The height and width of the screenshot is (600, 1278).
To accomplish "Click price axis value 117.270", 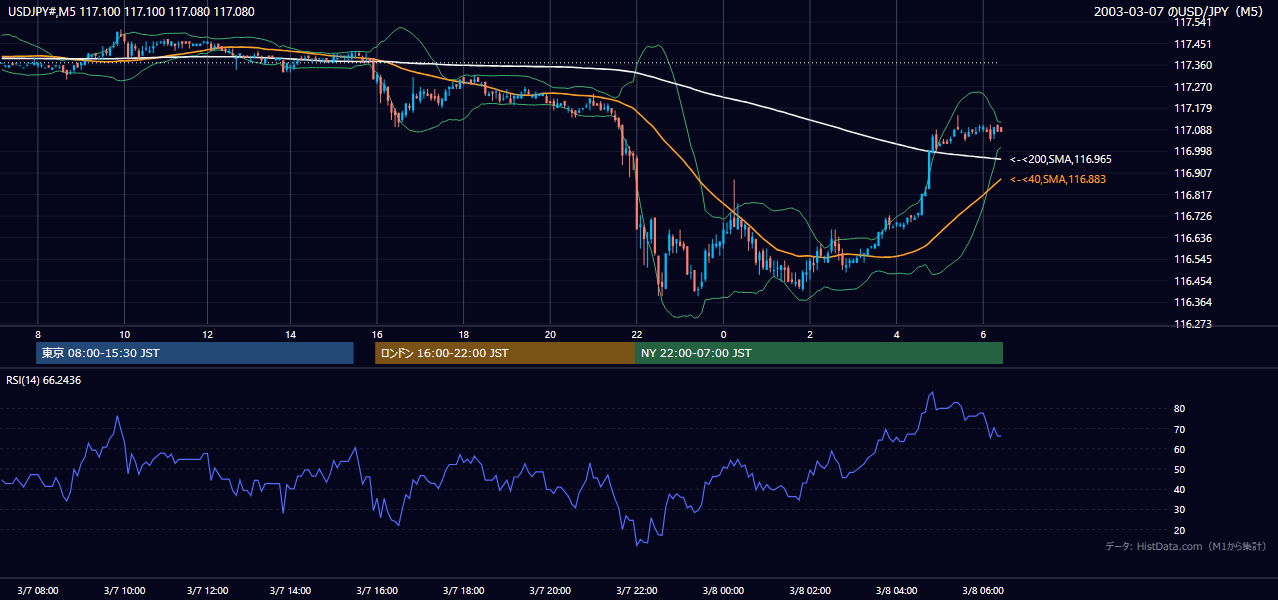I will pos(1193,87).
